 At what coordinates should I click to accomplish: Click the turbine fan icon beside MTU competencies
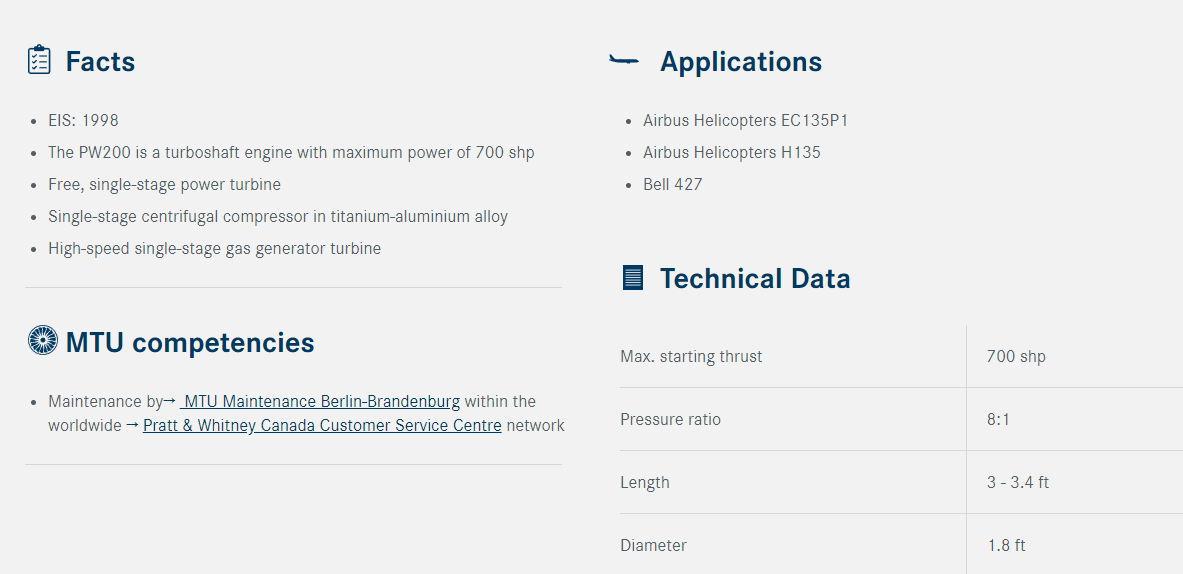tap(42, 340)
